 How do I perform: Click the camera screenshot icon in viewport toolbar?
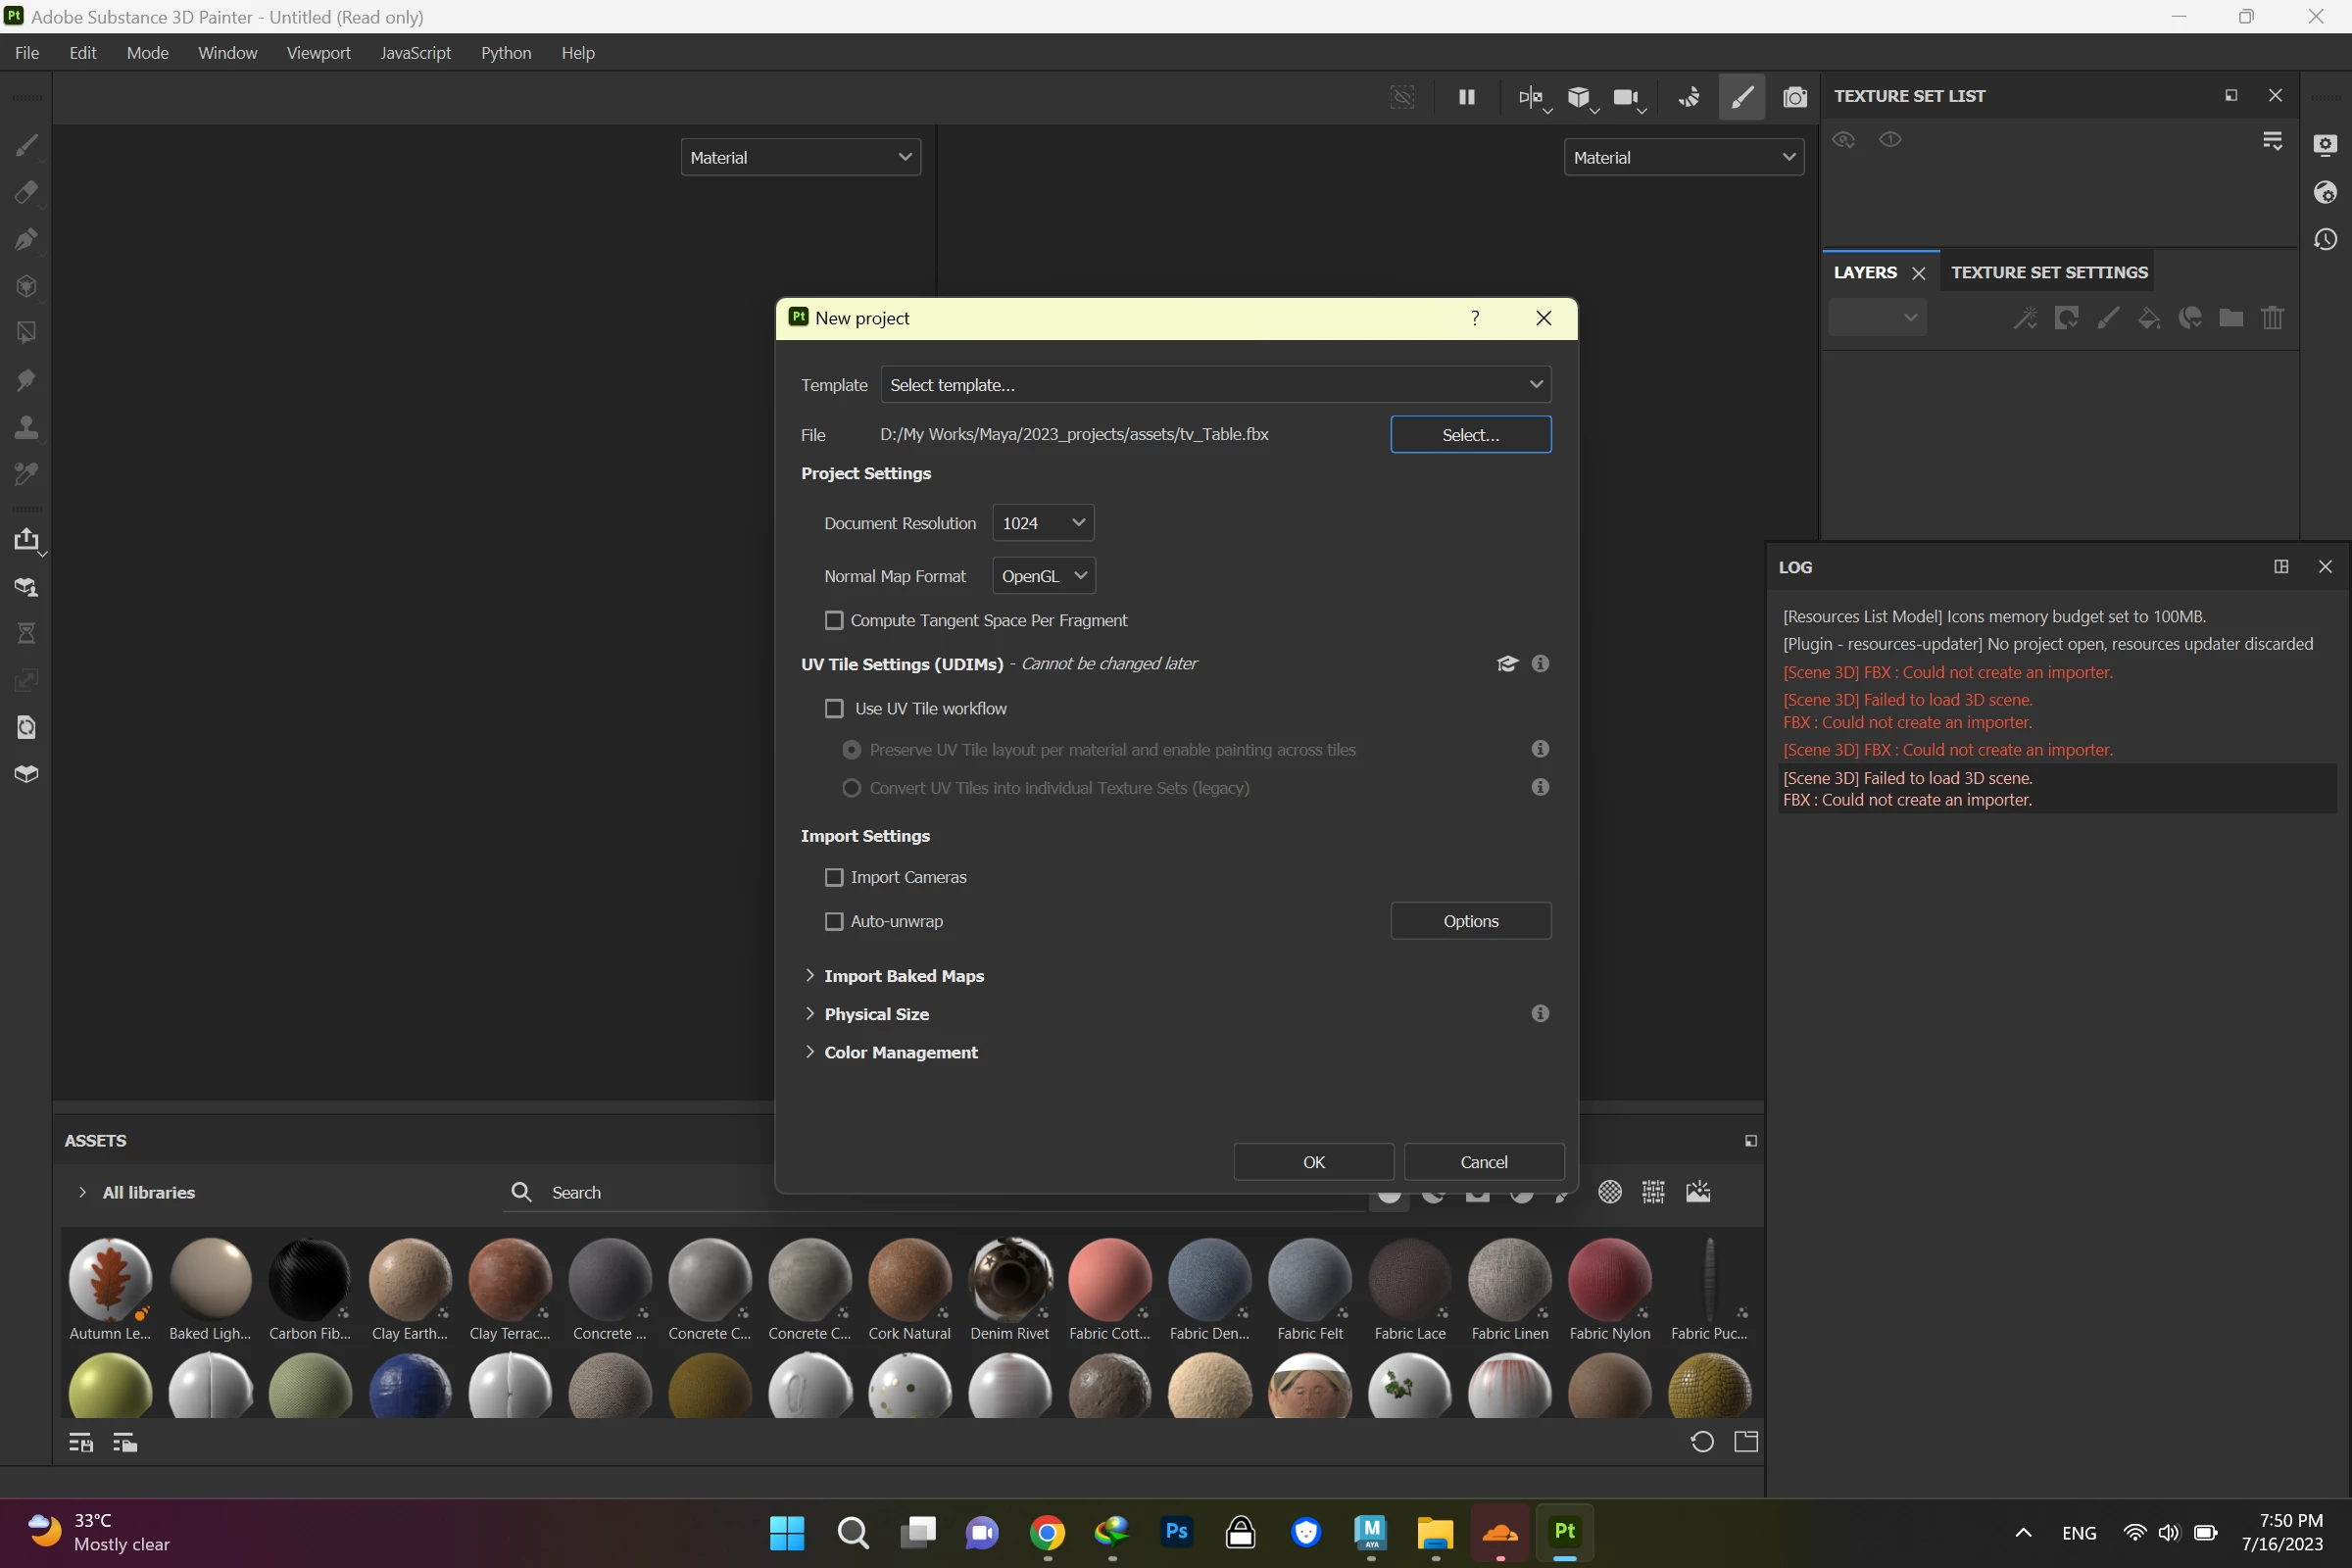[1795, 97]
